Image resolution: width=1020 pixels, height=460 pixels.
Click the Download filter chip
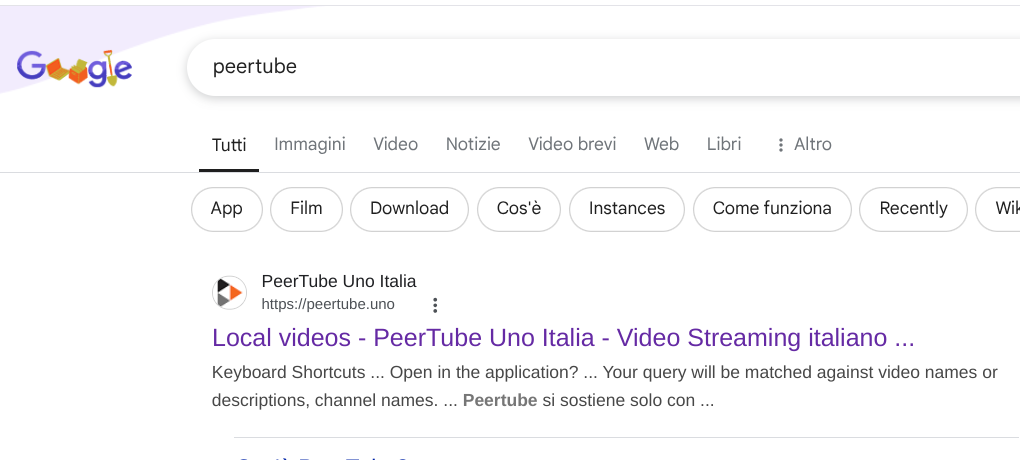tap(409, 209)
